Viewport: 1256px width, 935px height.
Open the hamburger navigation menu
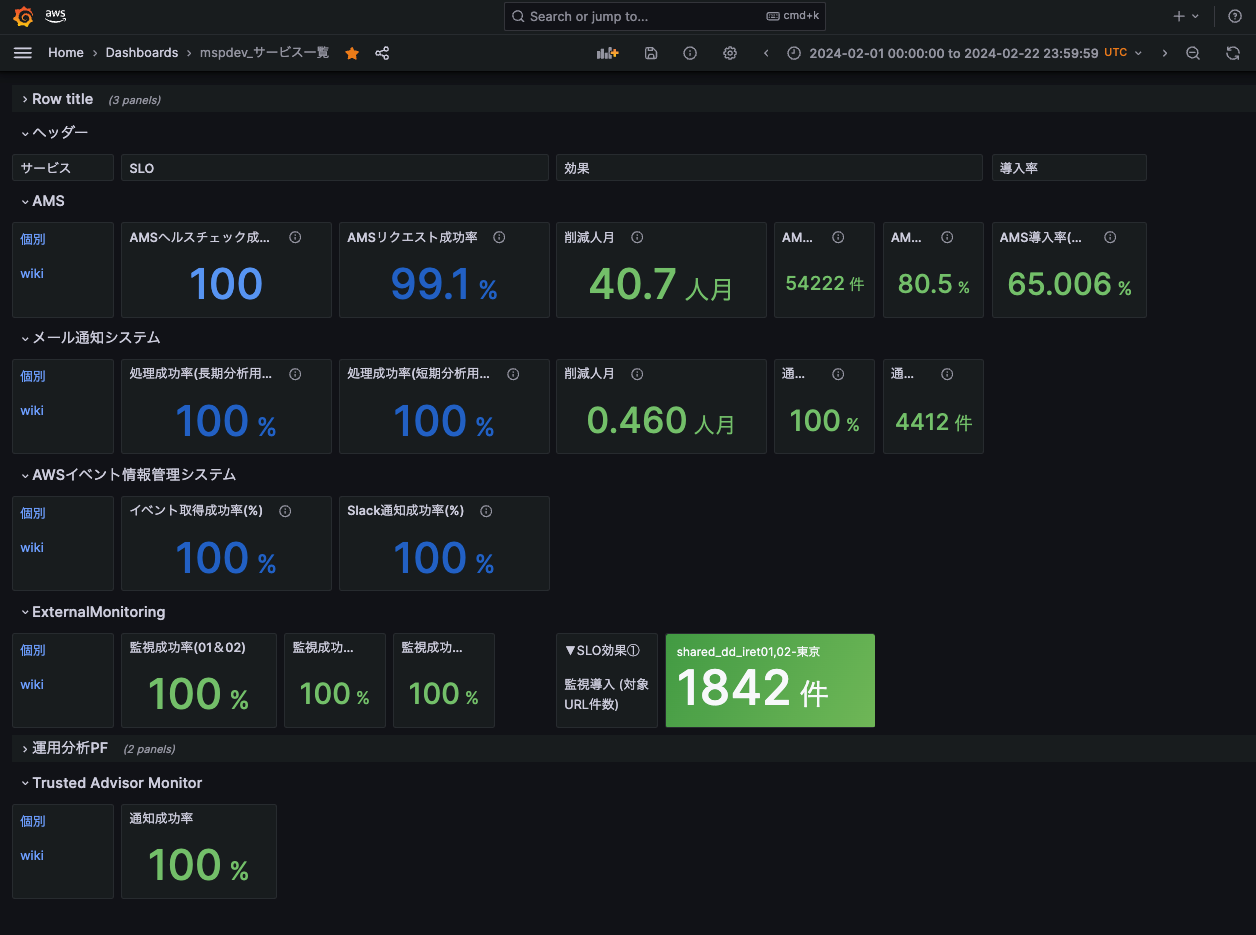[x=22, y=53]
